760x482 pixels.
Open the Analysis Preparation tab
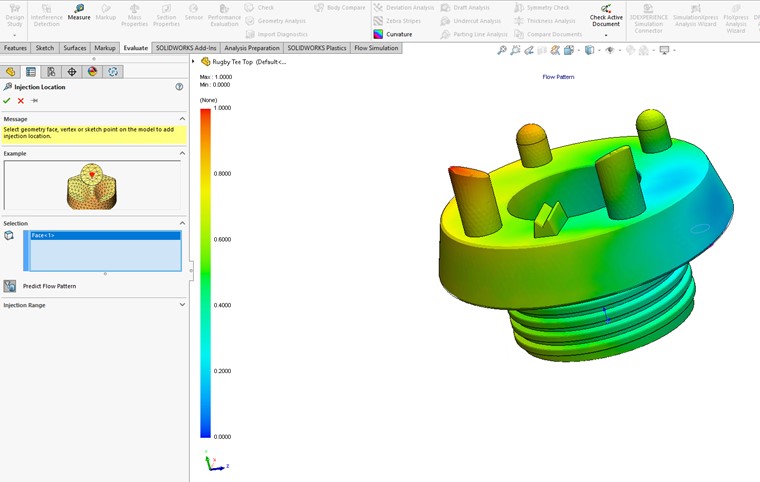(x=252, y=48)
